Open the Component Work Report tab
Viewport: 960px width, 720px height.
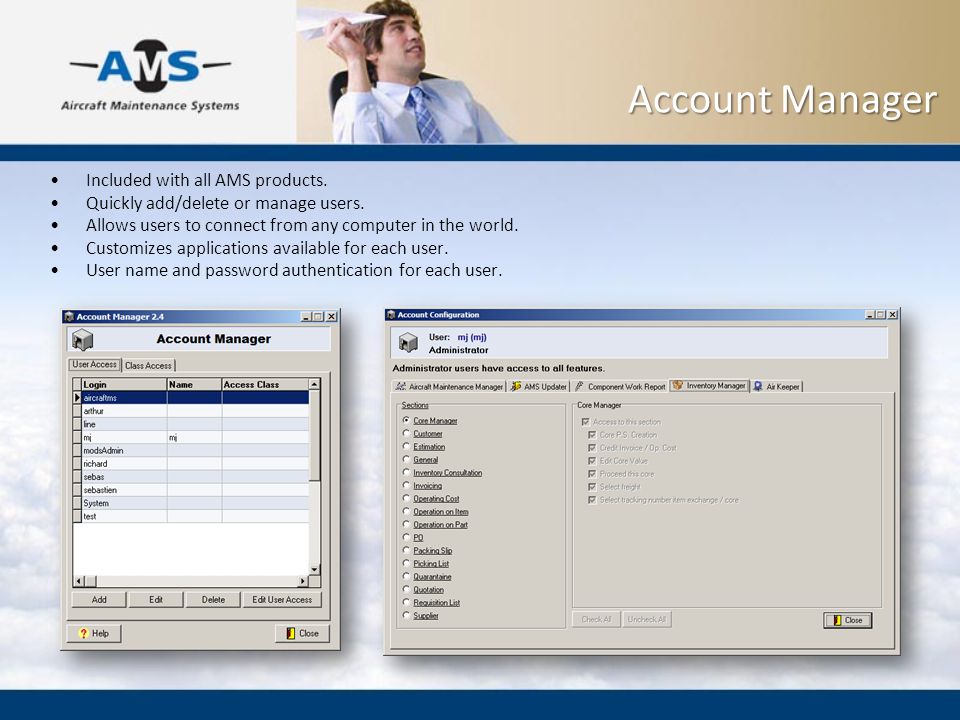tap(620, 386)
